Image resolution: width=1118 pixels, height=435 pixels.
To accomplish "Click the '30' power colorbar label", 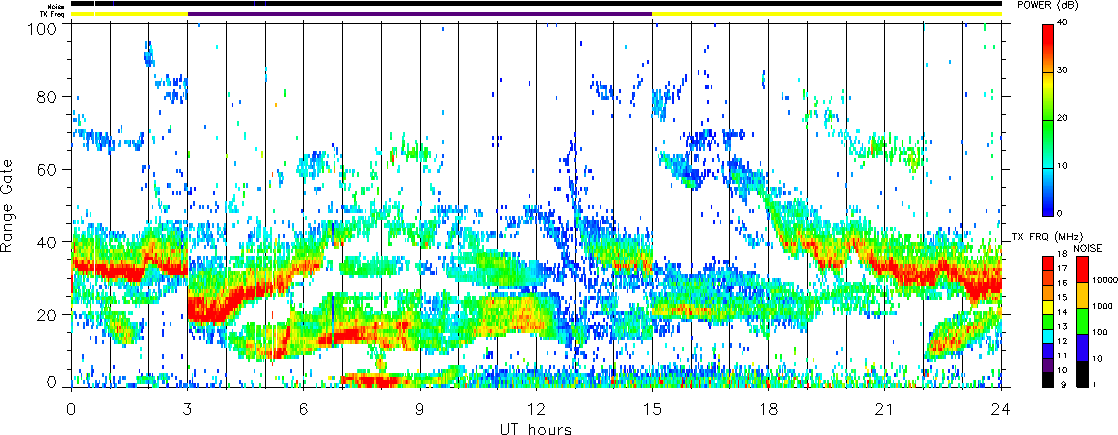I will pos(1062,71).
